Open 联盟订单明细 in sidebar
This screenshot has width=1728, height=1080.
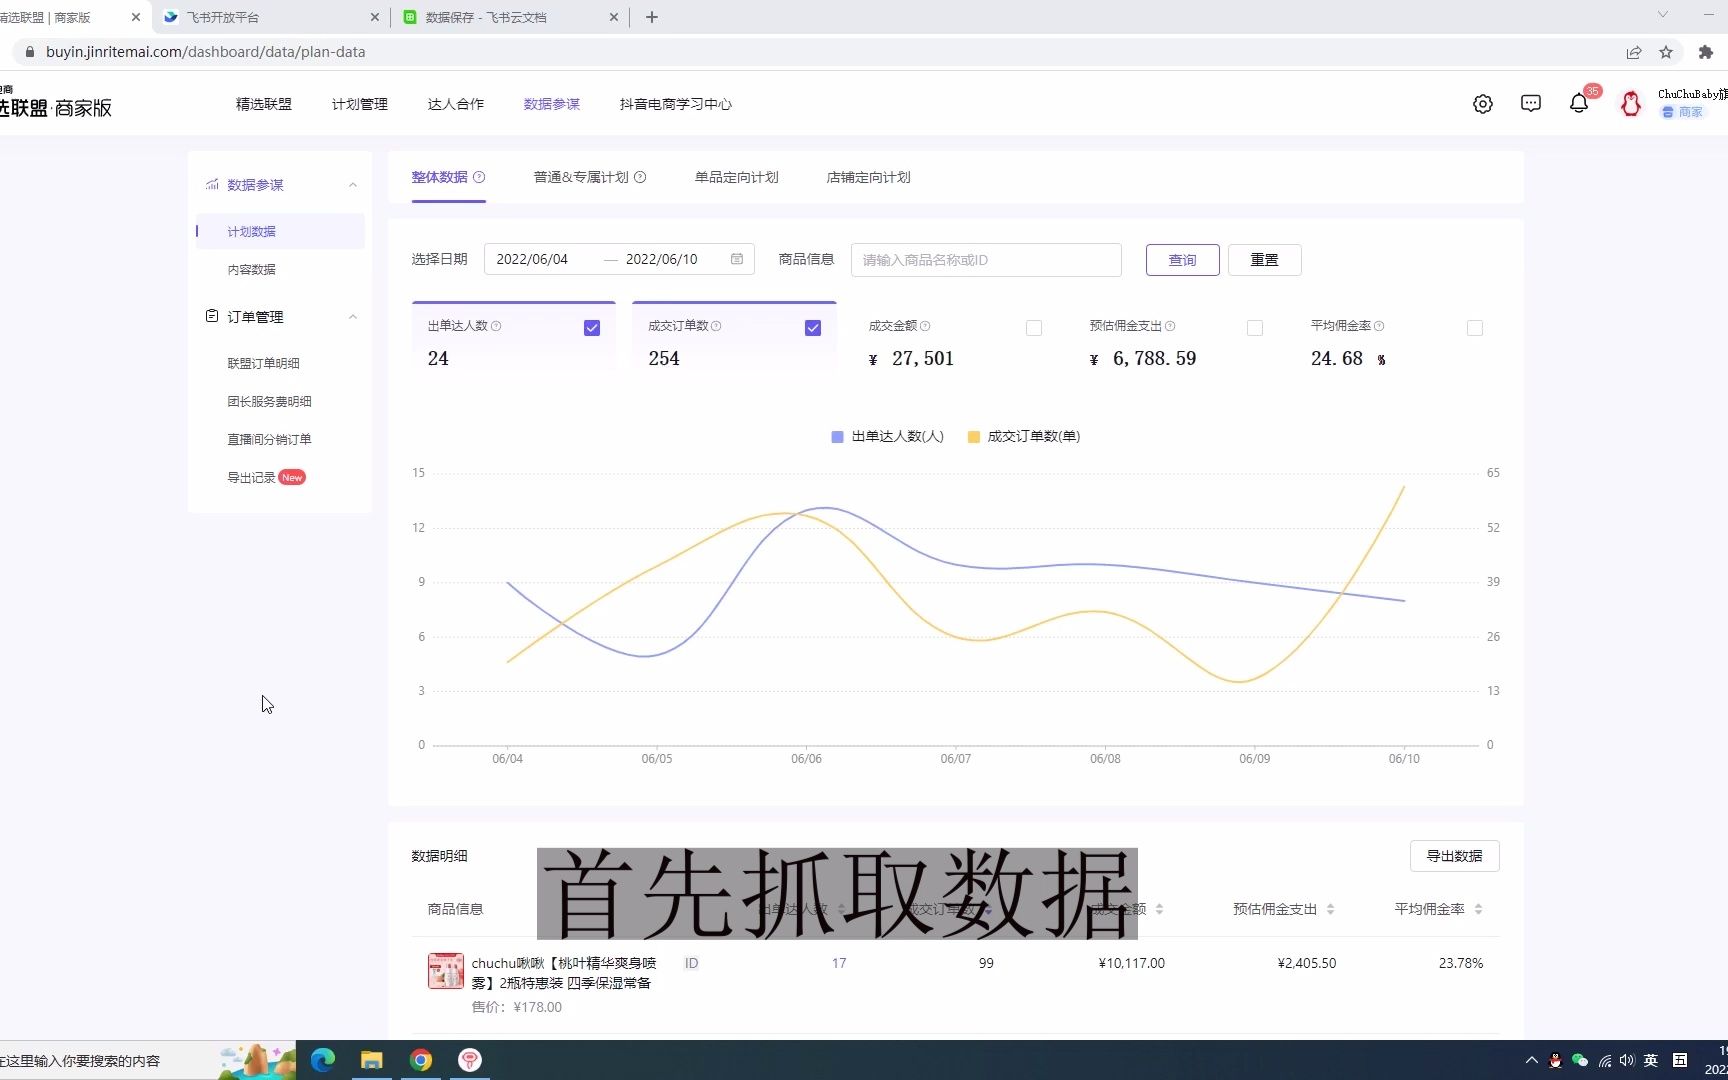(264, 363)
